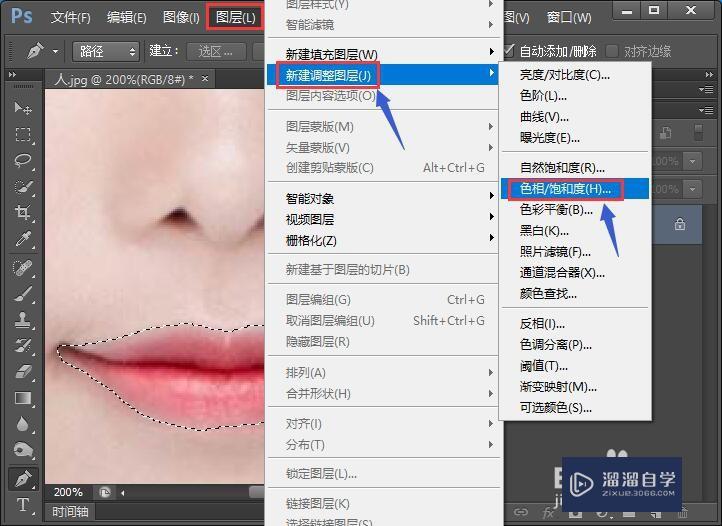Select the Brush tool

tap(23, 294)
